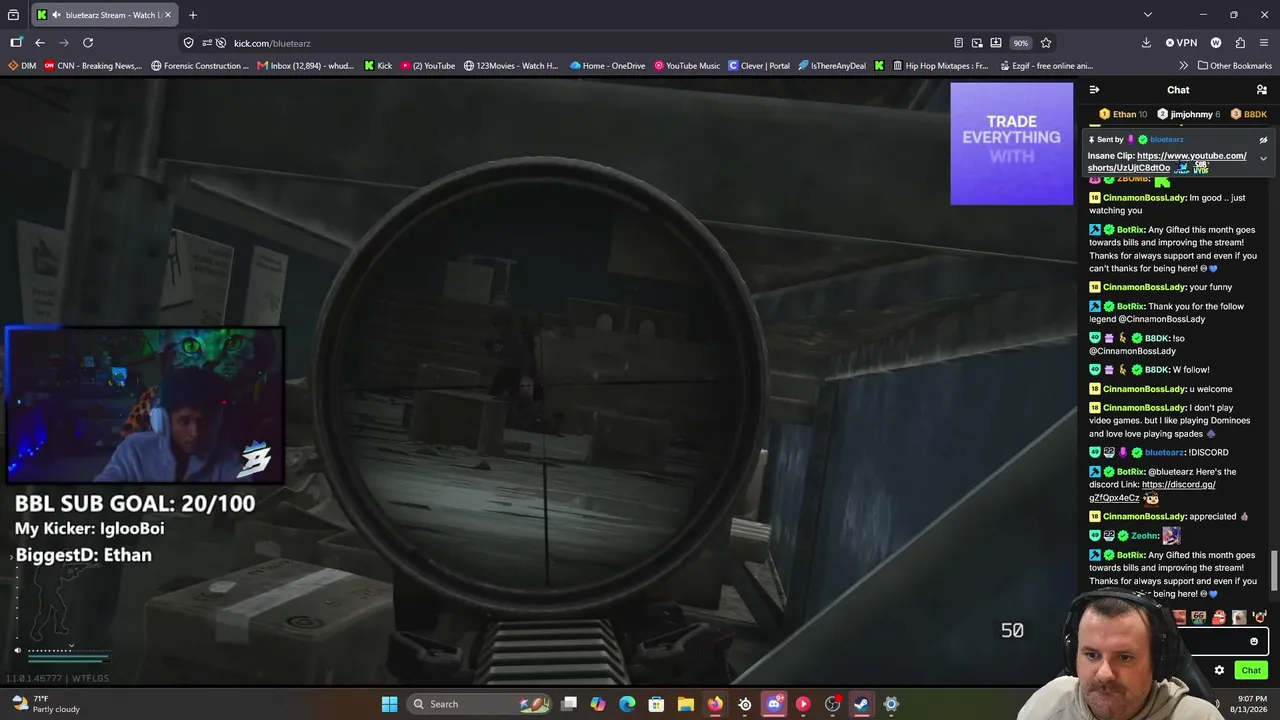Viewport: 1280px width, 720px height.
Task: Click the shield tracking protection icon
Action: [x=188, y=43]
